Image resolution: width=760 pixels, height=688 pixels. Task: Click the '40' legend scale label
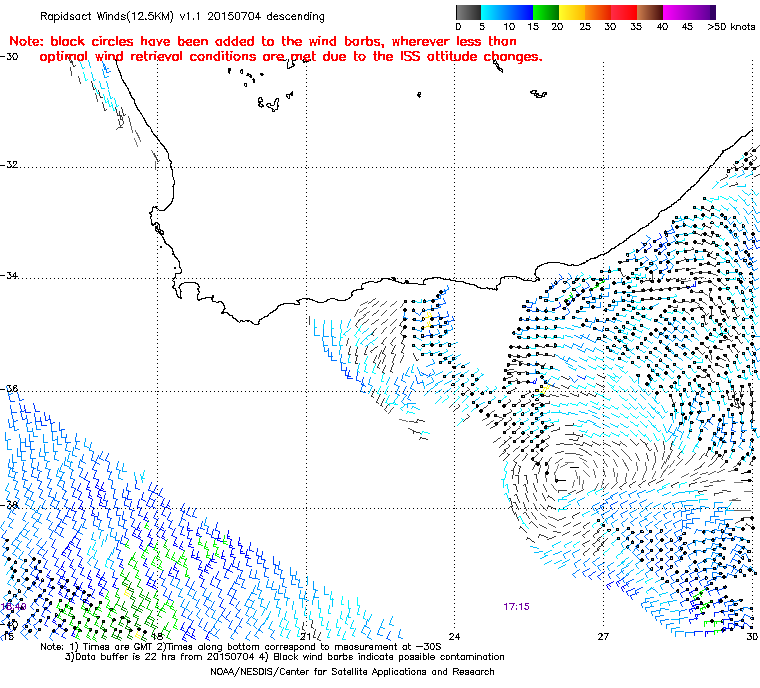(x=662, y=27)
